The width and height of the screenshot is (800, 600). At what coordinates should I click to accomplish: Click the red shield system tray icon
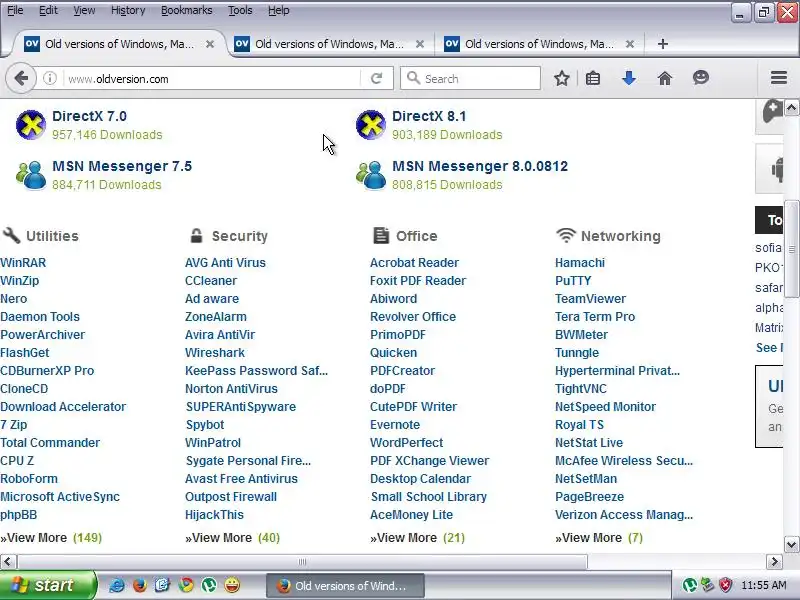tap(725, 585)
